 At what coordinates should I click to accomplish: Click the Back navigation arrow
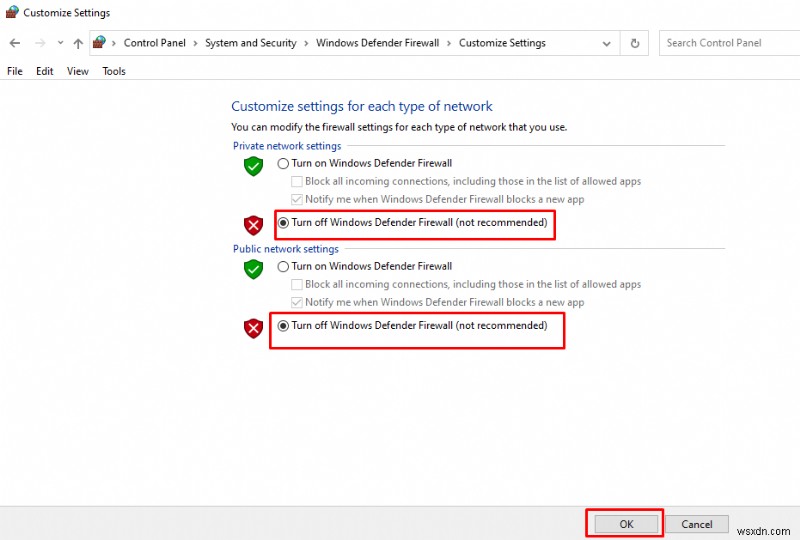point(15,43)
